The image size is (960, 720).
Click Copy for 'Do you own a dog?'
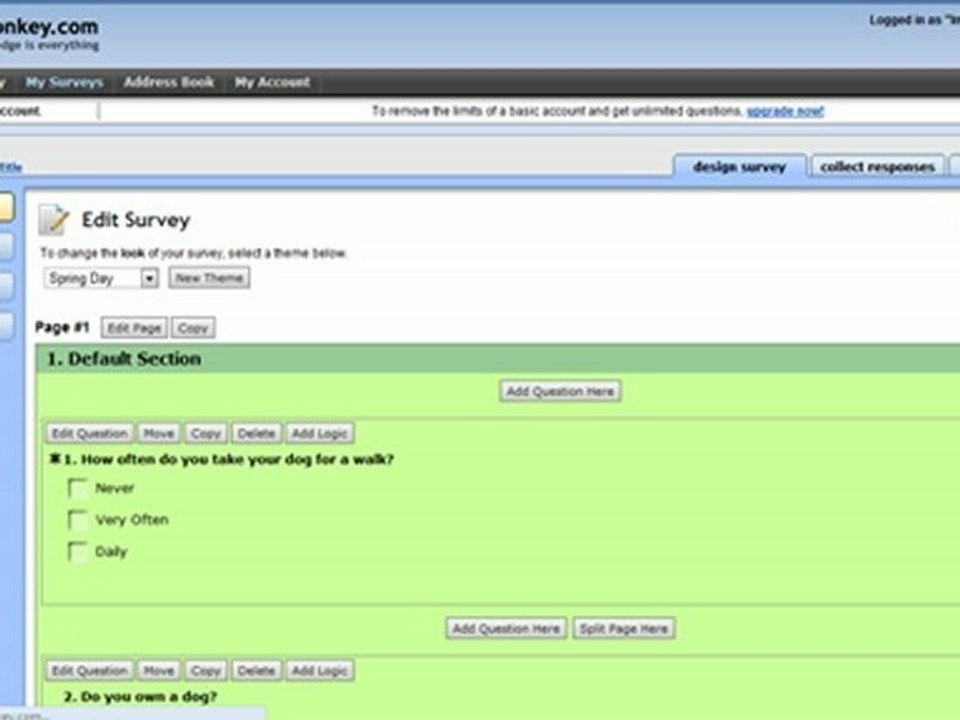click(206, 671)
